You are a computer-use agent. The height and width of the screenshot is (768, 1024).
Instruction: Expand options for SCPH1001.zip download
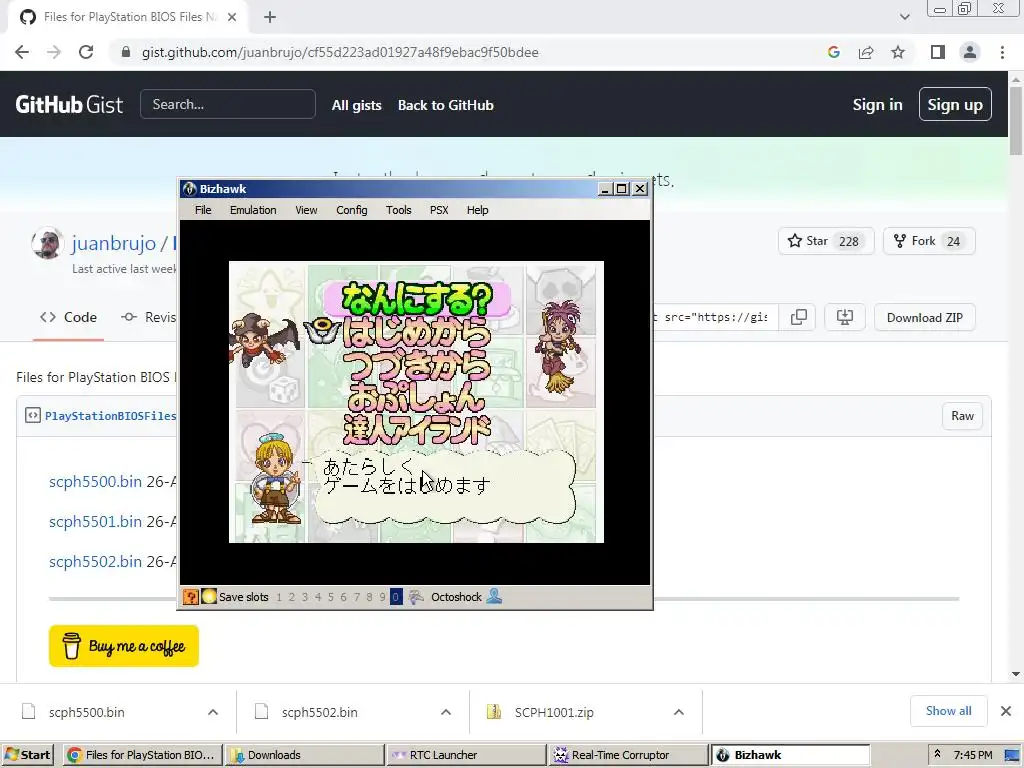click(679, 712)
